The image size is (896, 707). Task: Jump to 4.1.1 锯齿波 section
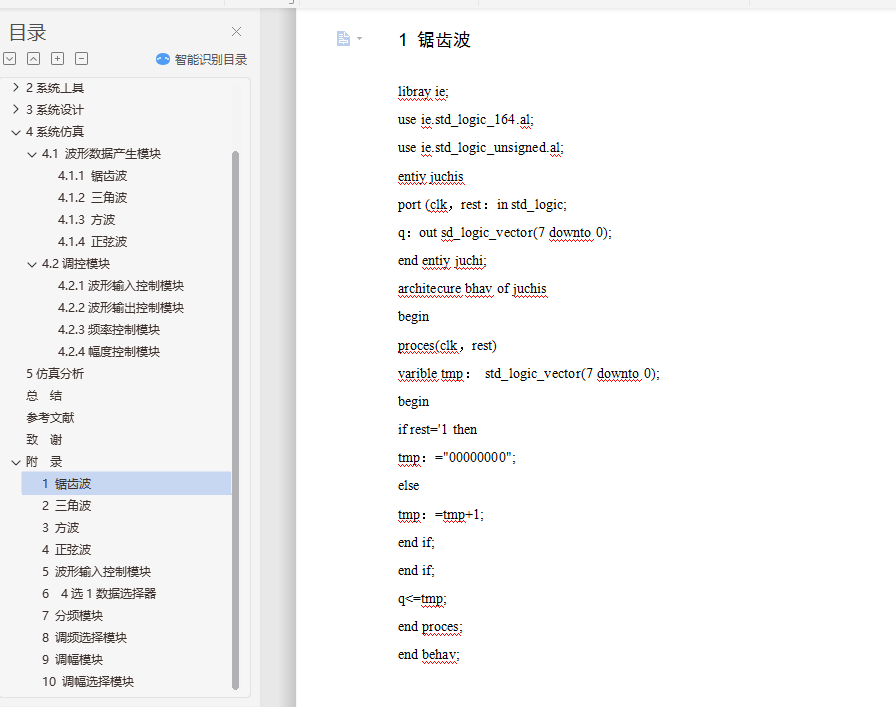[x=92, y=176]
